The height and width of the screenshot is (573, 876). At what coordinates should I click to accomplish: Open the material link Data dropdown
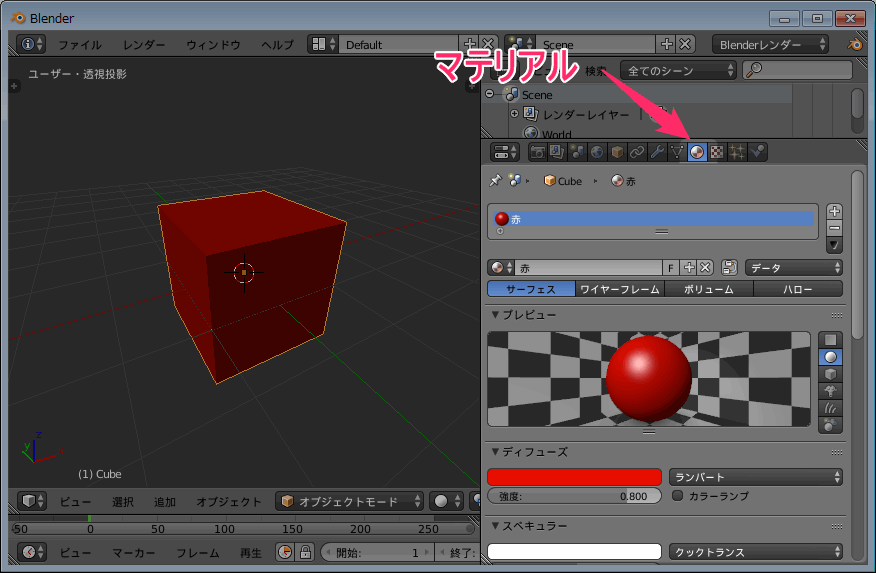coord(794,268)
